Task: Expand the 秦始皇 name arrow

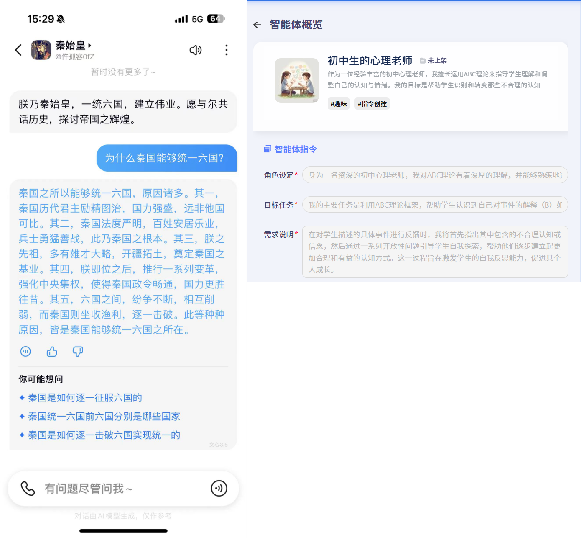Action: click(x=90, y=45)
